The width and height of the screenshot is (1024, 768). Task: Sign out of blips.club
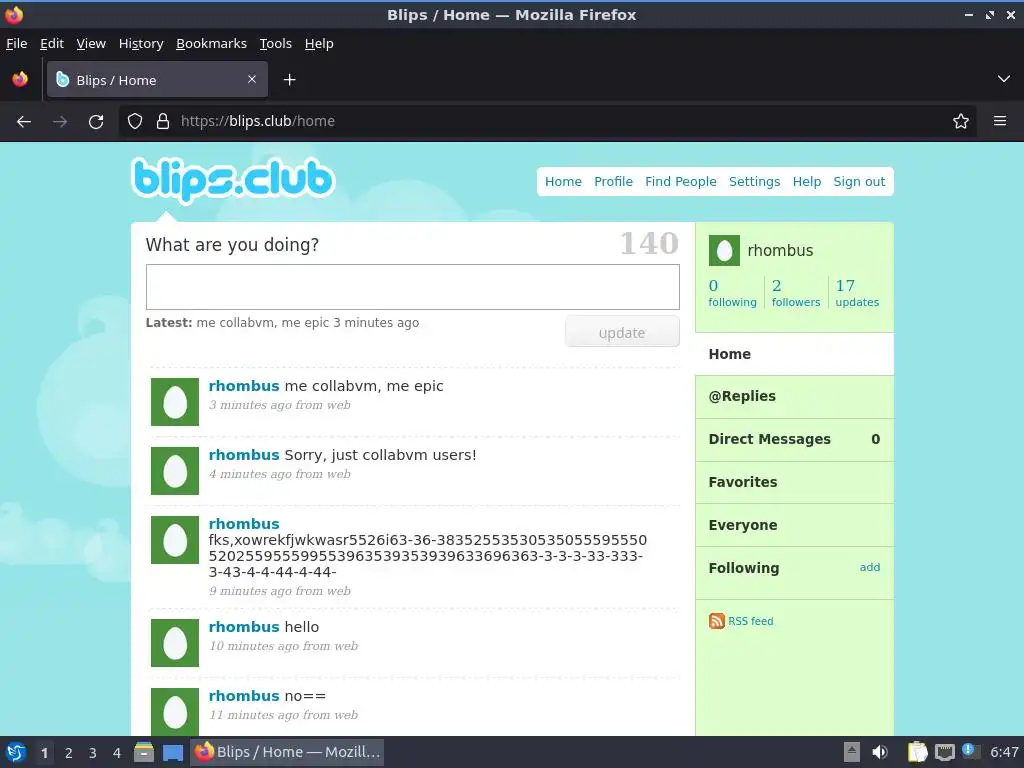tap(859, 182)
